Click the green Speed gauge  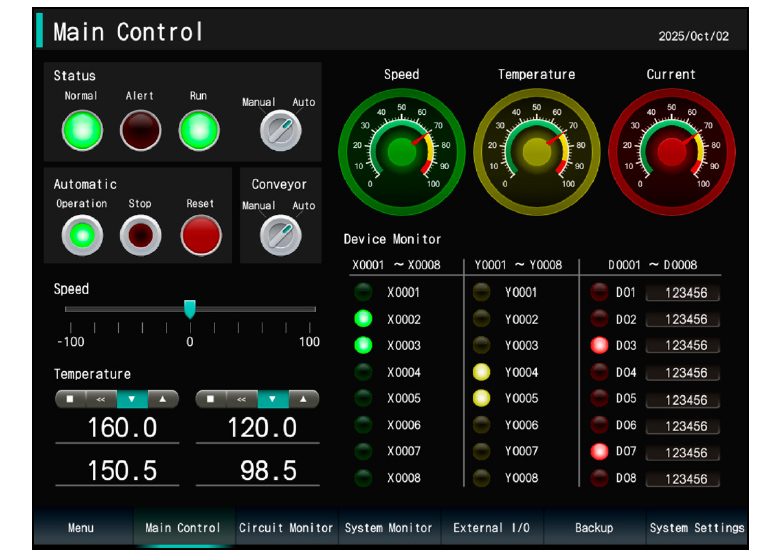tap(401, 151)
